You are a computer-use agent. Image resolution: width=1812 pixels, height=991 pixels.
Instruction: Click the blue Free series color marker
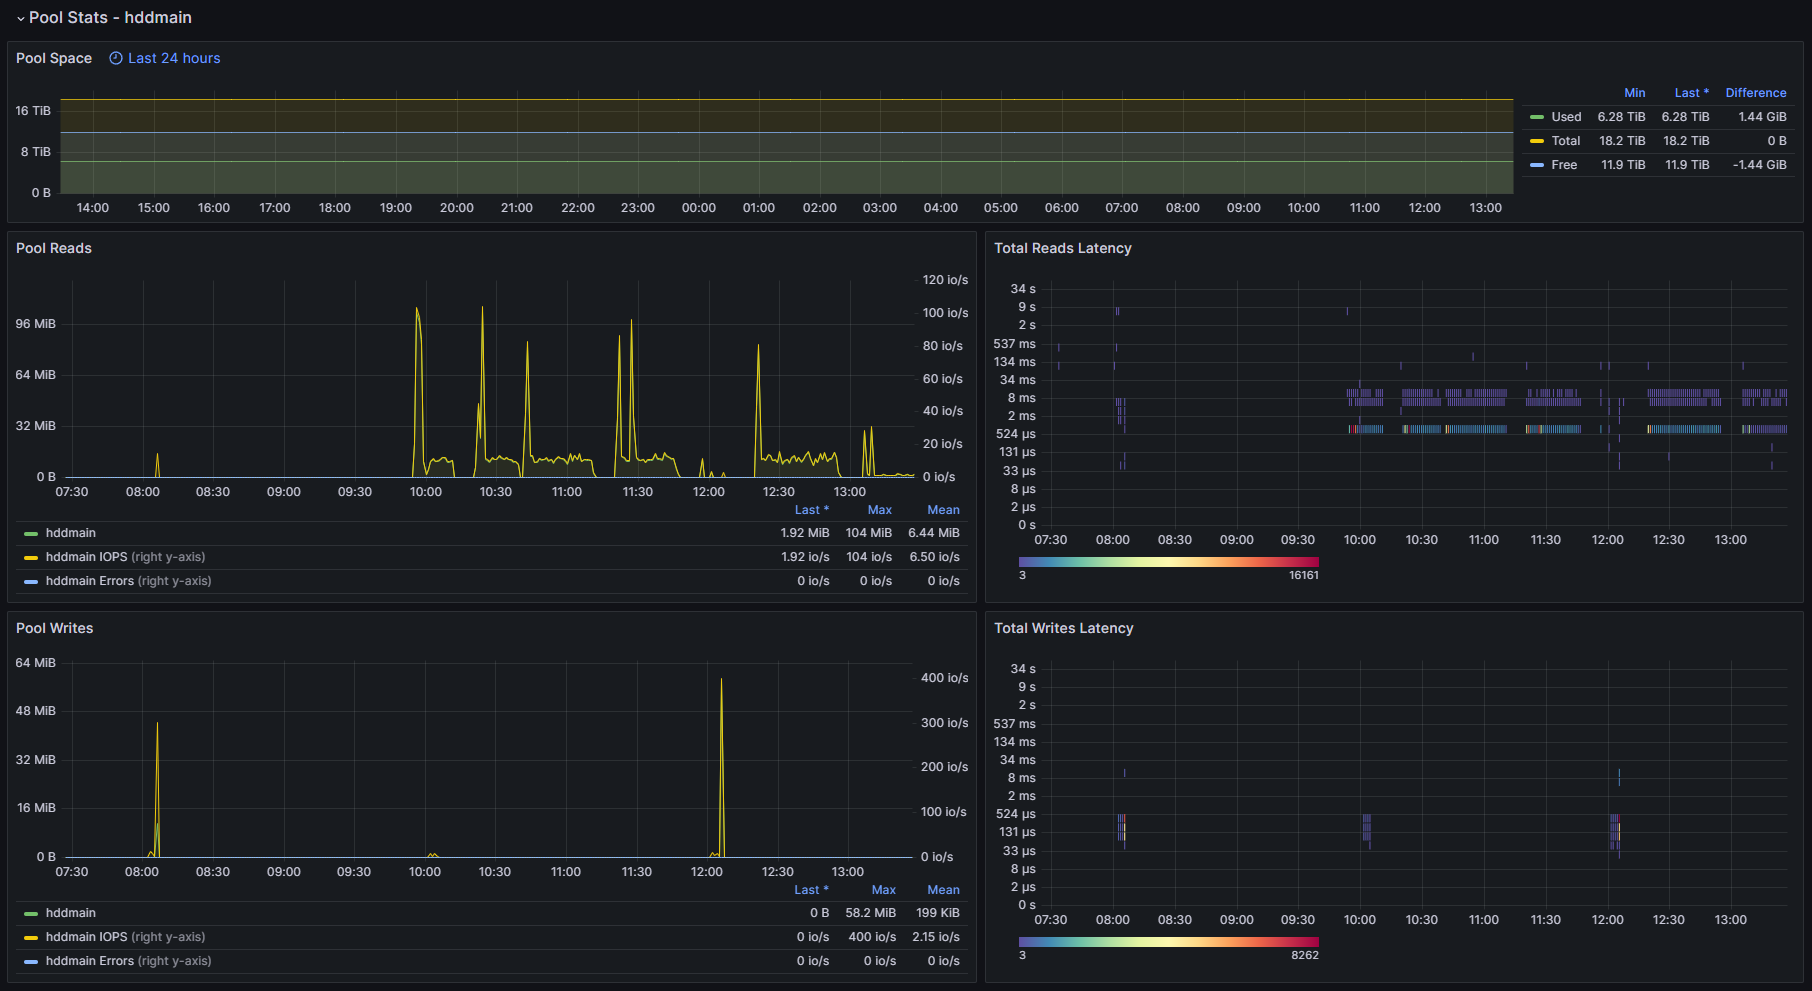coord(1537,165)
